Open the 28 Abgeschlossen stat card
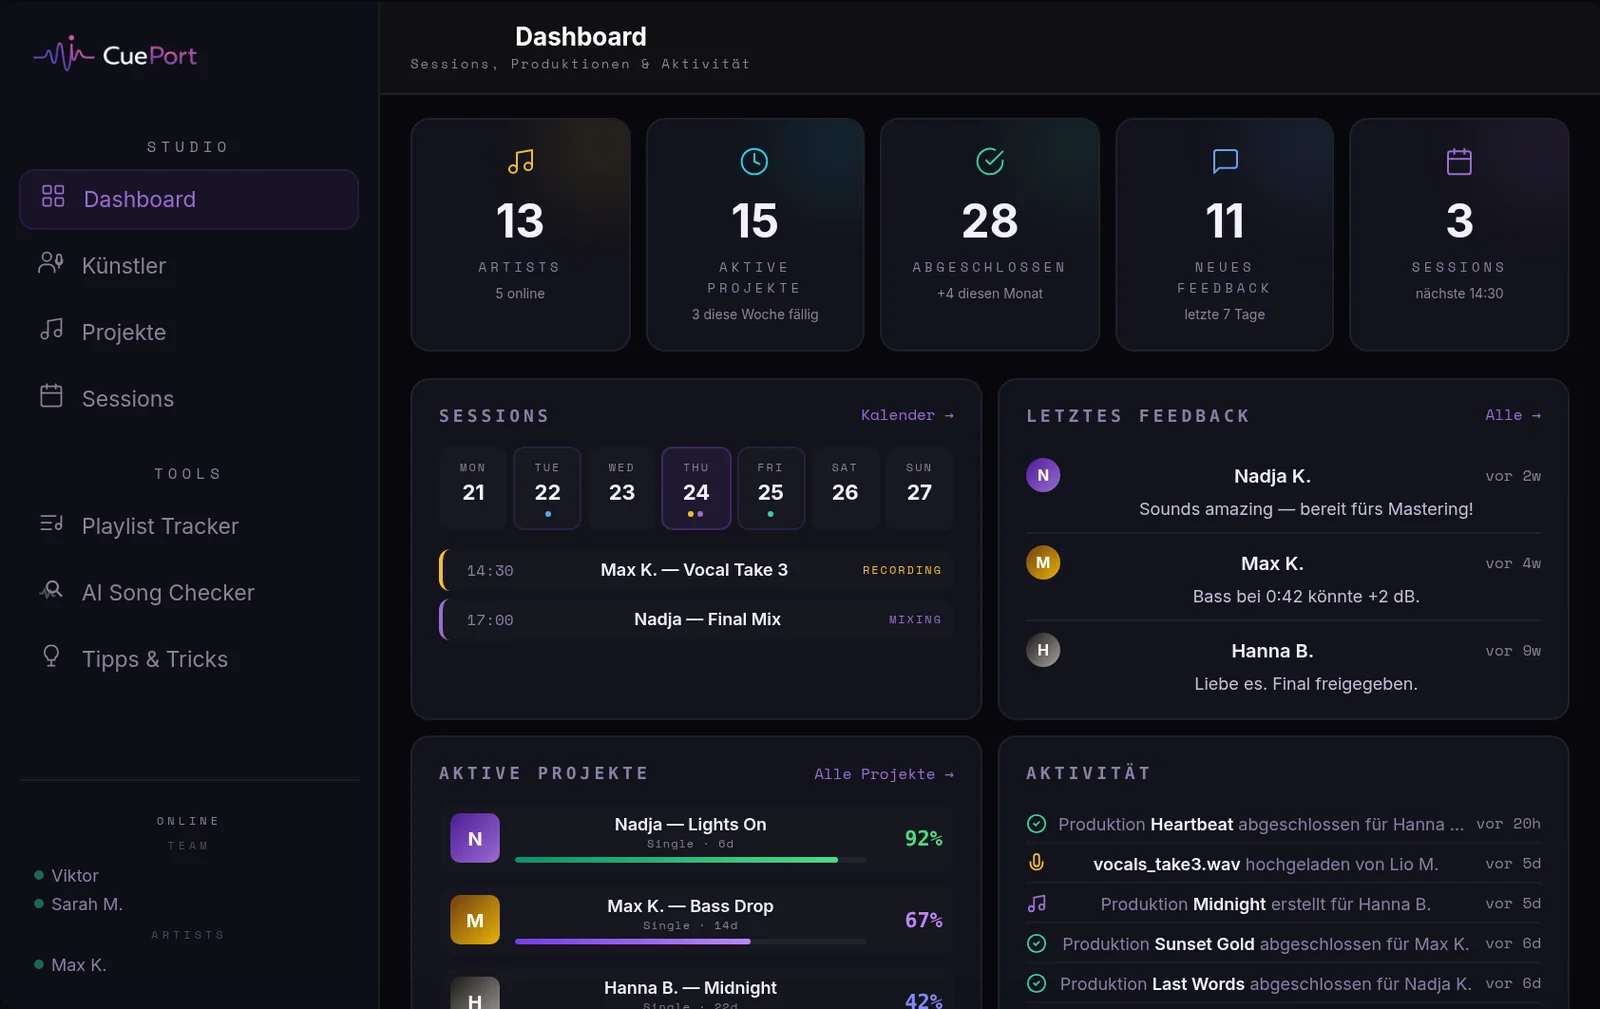The width and height of the screenshot is (1600, 1009). [990, 235]
